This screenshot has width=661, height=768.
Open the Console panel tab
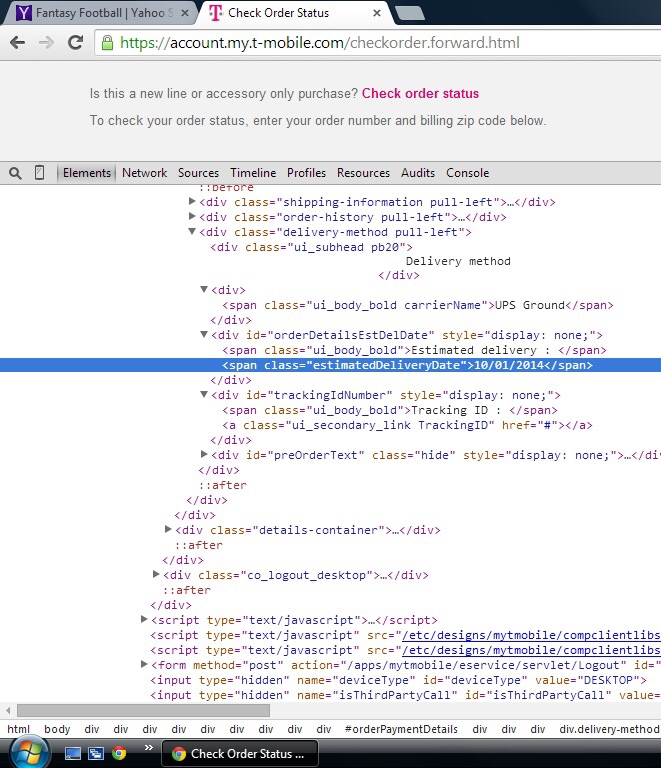468,173
